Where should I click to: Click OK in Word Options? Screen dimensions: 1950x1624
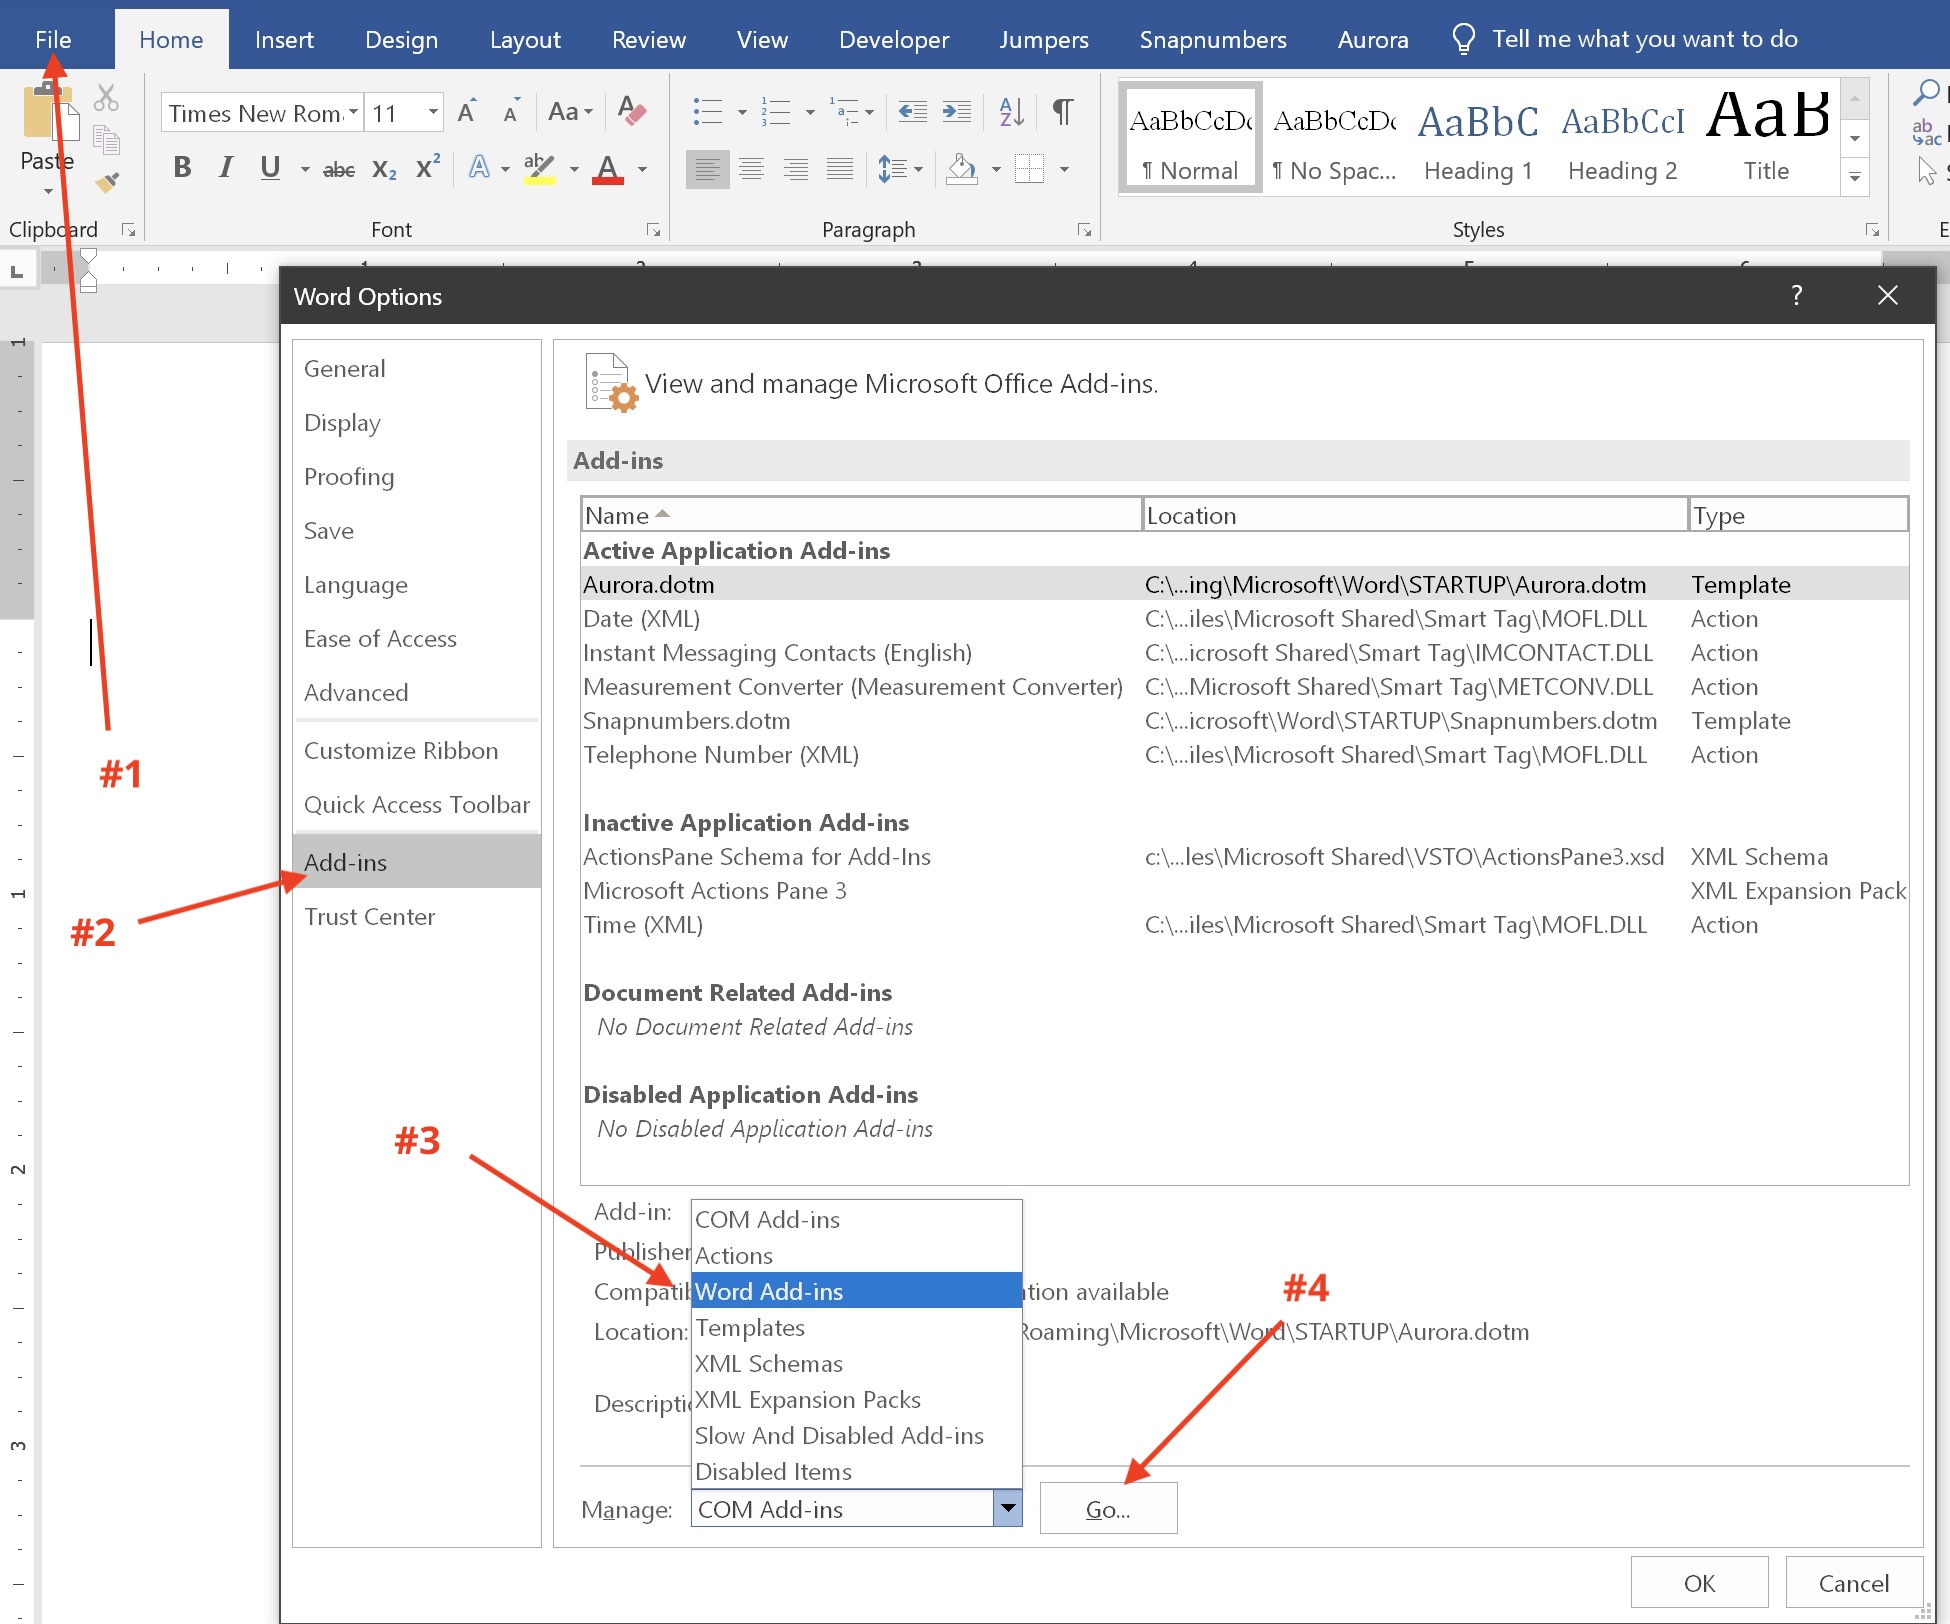pos(1699,1582)
